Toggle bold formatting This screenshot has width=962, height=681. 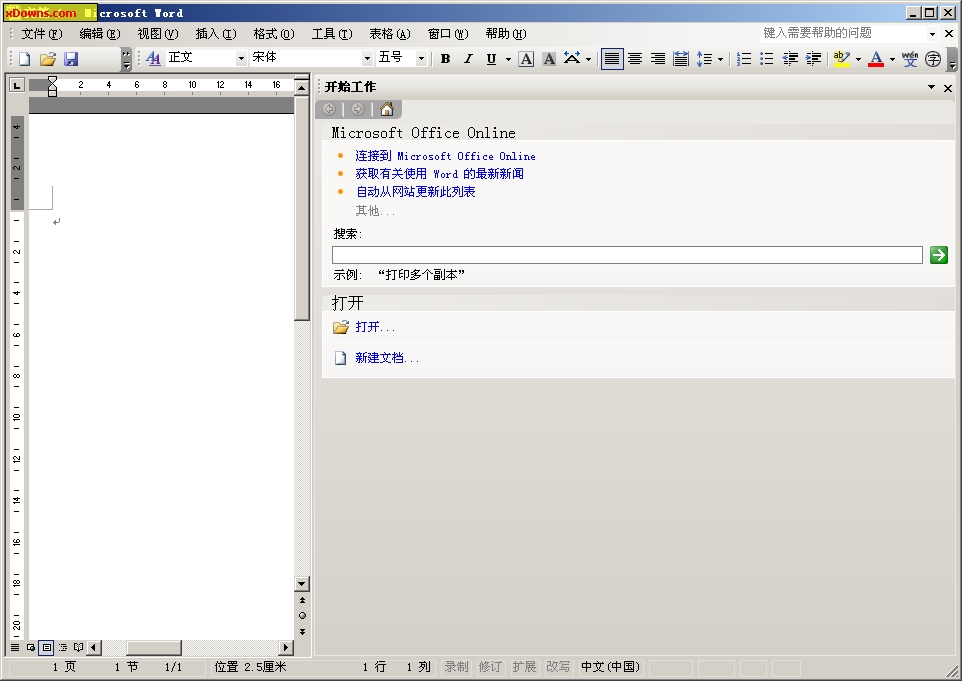click(x=445, y=59)
